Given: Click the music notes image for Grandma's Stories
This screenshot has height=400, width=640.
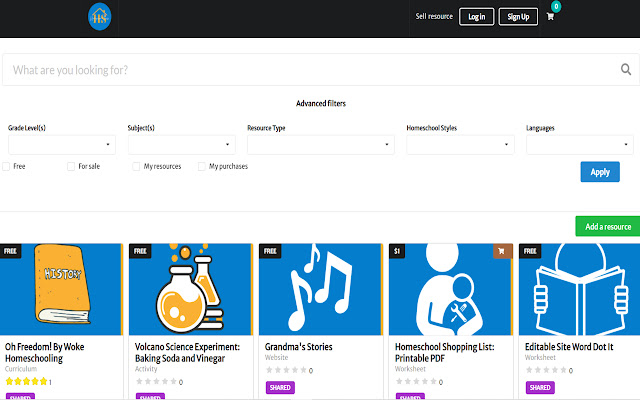Looking at the screenshot, I should tap(319, 288).
